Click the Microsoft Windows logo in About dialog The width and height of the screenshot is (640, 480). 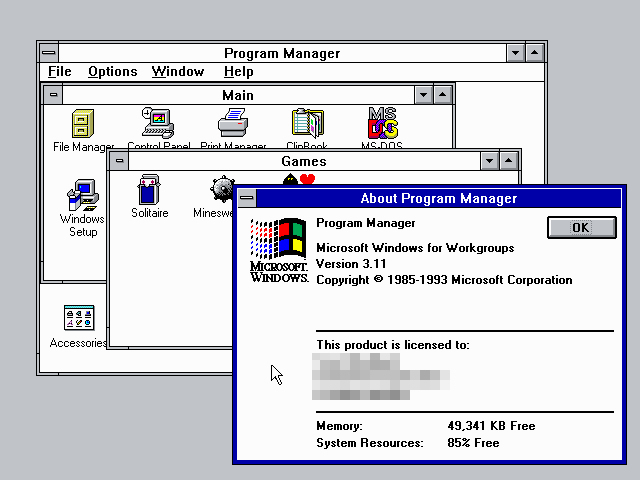[278, 250]
